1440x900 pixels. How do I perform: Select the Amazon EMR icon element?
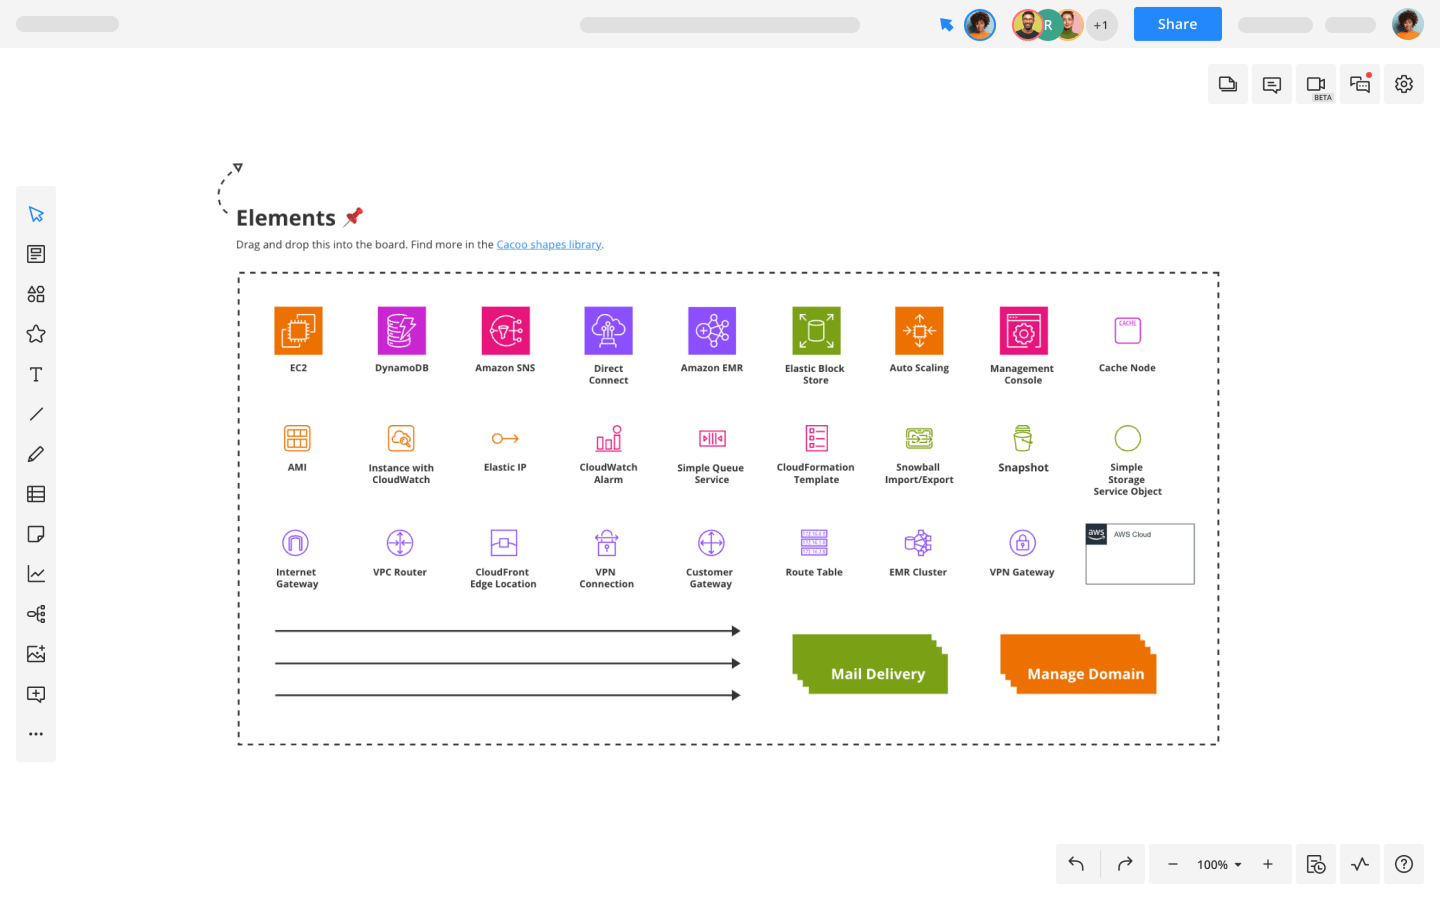[x=712, y=330]
